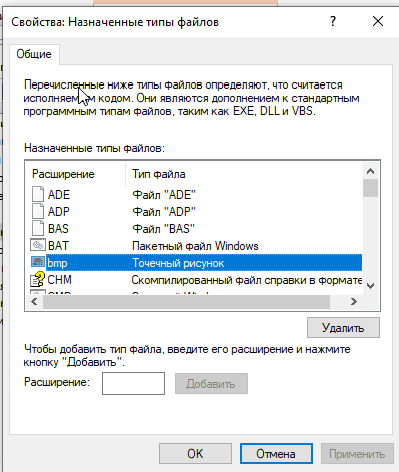Click the list scroll down arrow
The image size is (399, 472).
pyautogui.click(x=370, y=286)
